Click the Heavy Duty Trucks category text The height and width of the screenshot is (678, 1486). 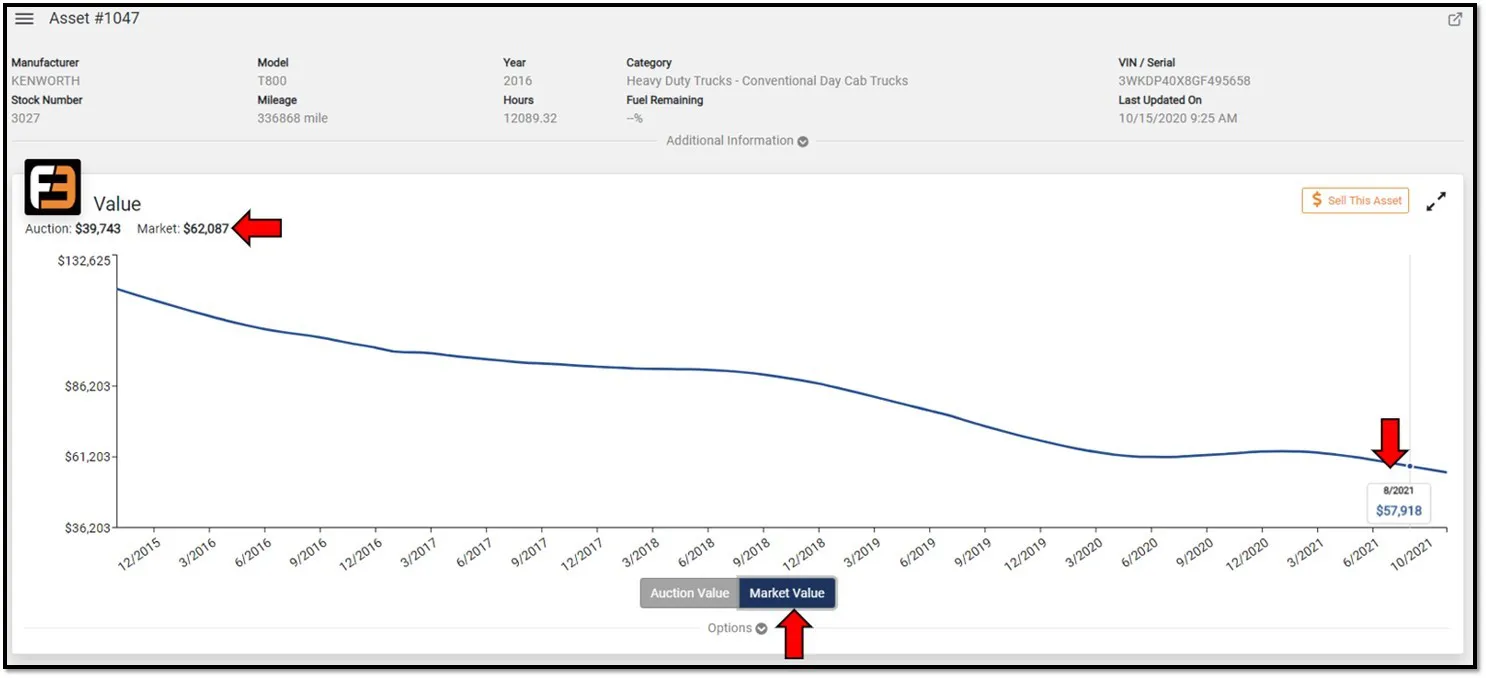767,81
